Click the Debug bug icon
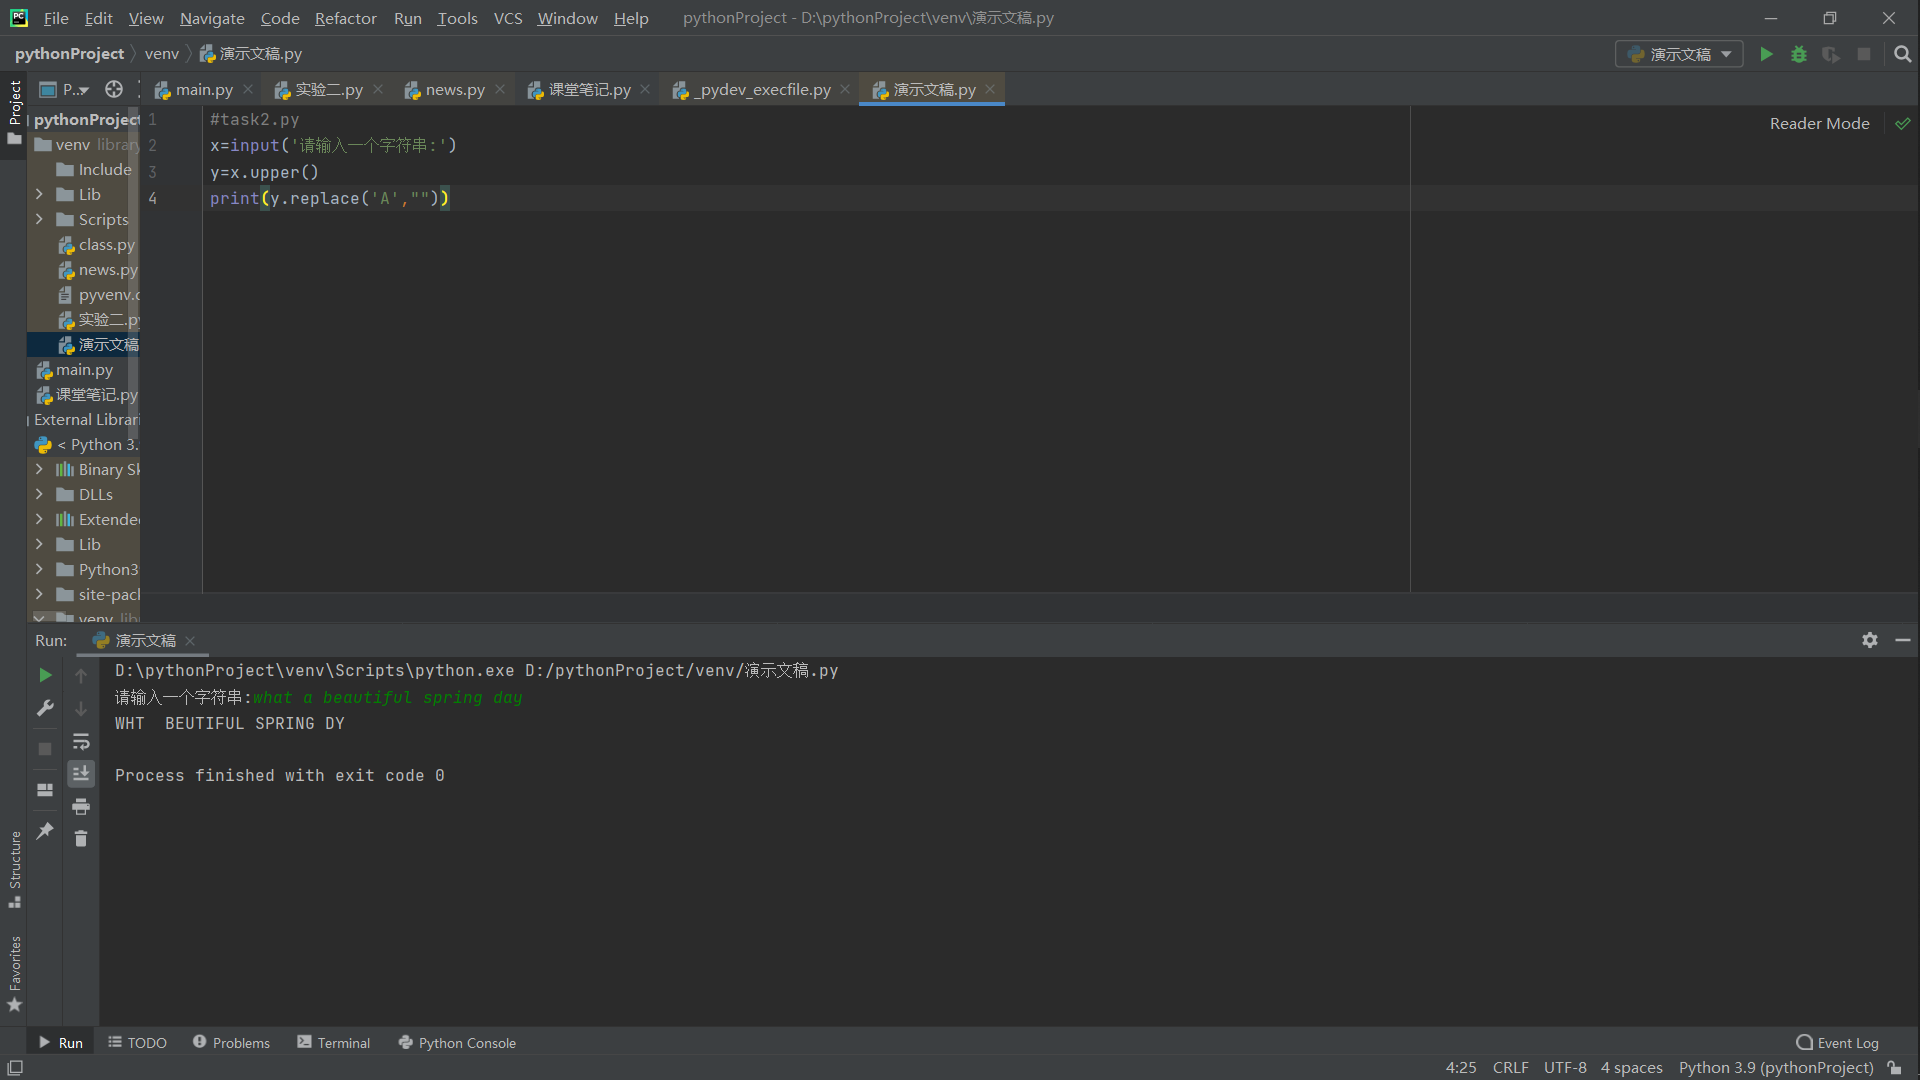 (x=1799, y=54)
